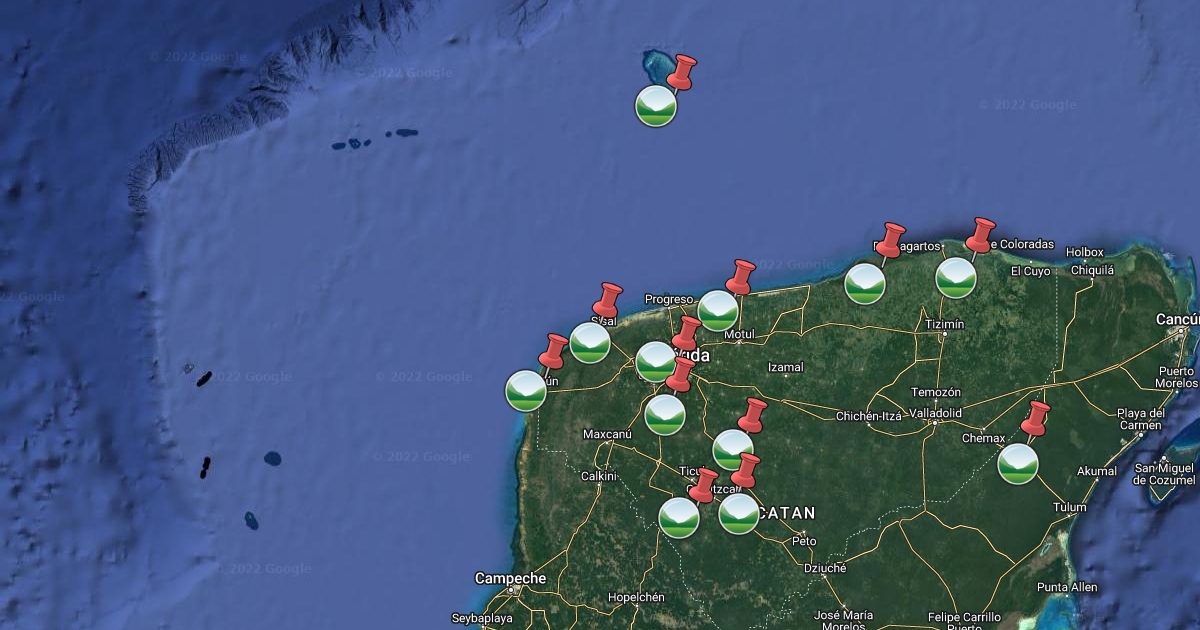Click the Playa del Carmen label
This screenshot has height=630, width=1200.
(1141, 419)
